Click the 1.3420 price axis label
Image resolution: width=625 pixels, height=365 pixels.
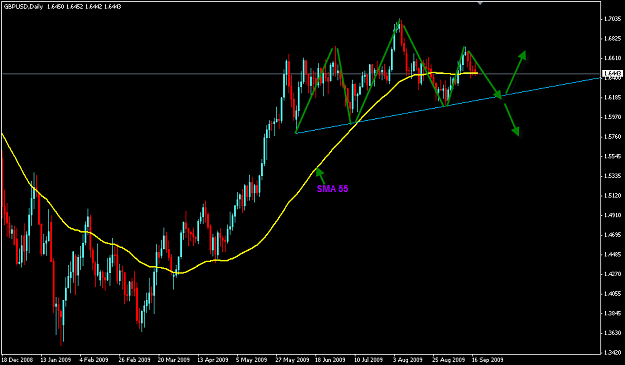click(613, 352)
